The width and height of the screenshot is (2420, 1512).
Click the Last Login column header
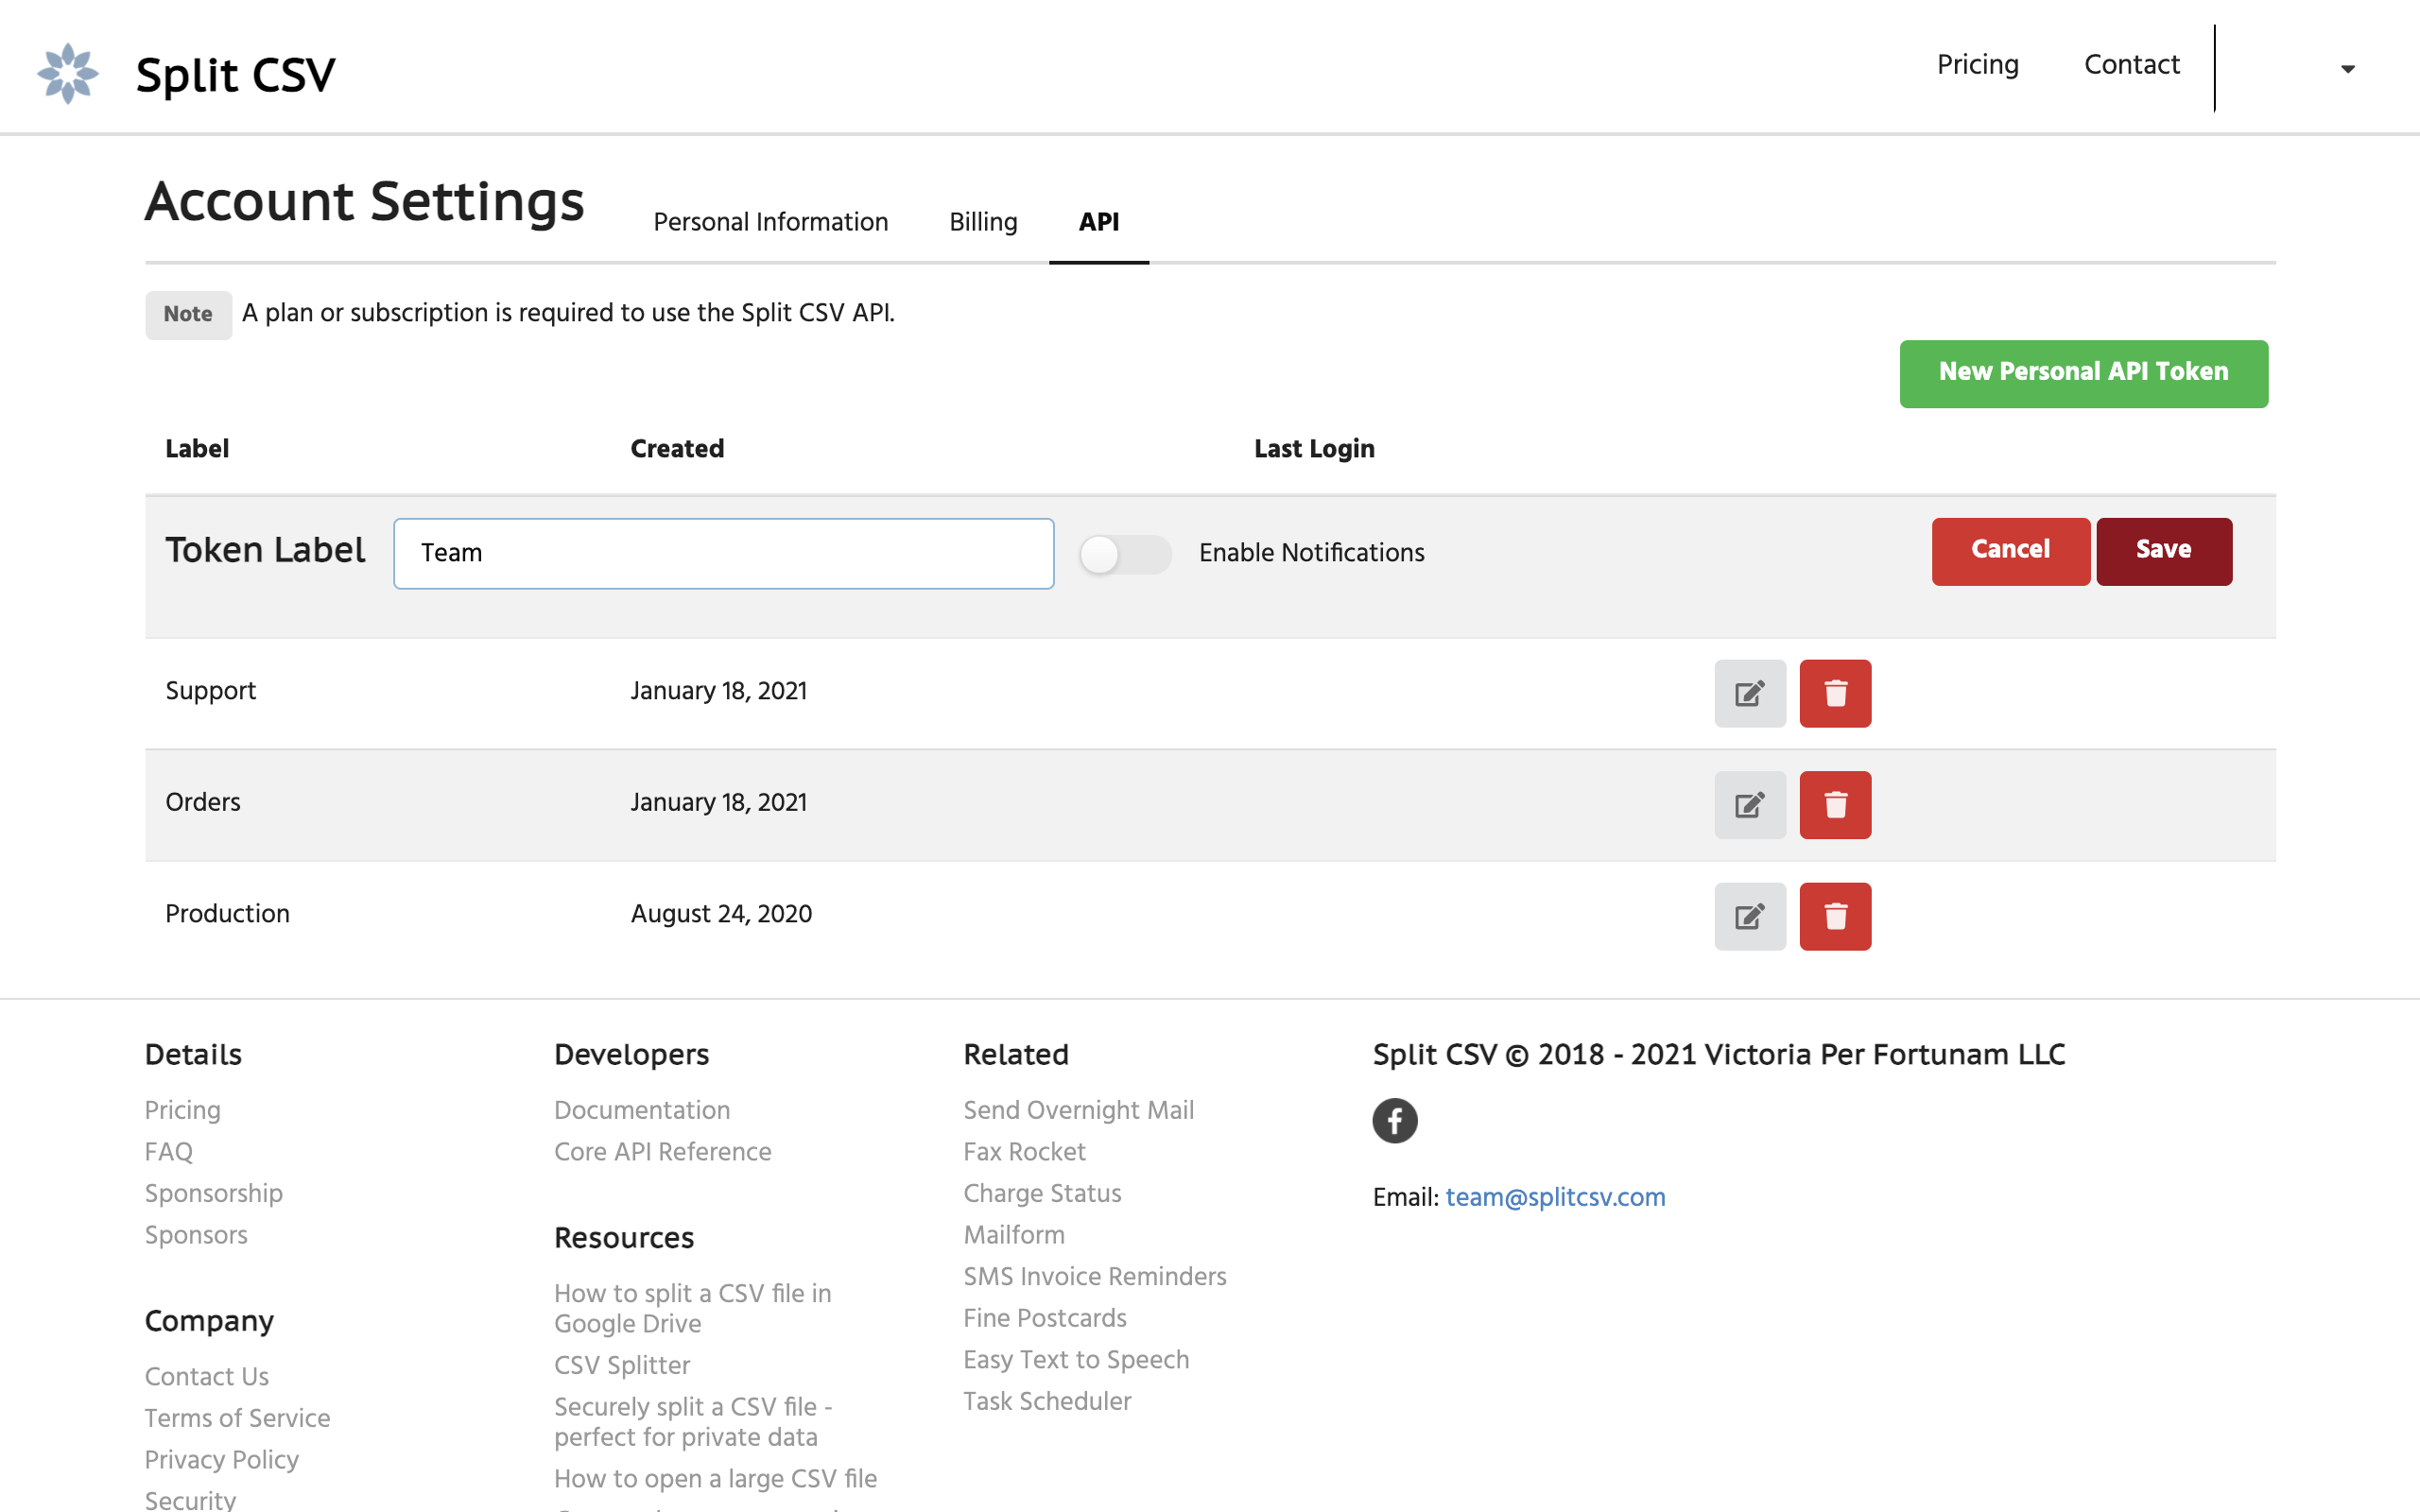(x=1314, y=449)
